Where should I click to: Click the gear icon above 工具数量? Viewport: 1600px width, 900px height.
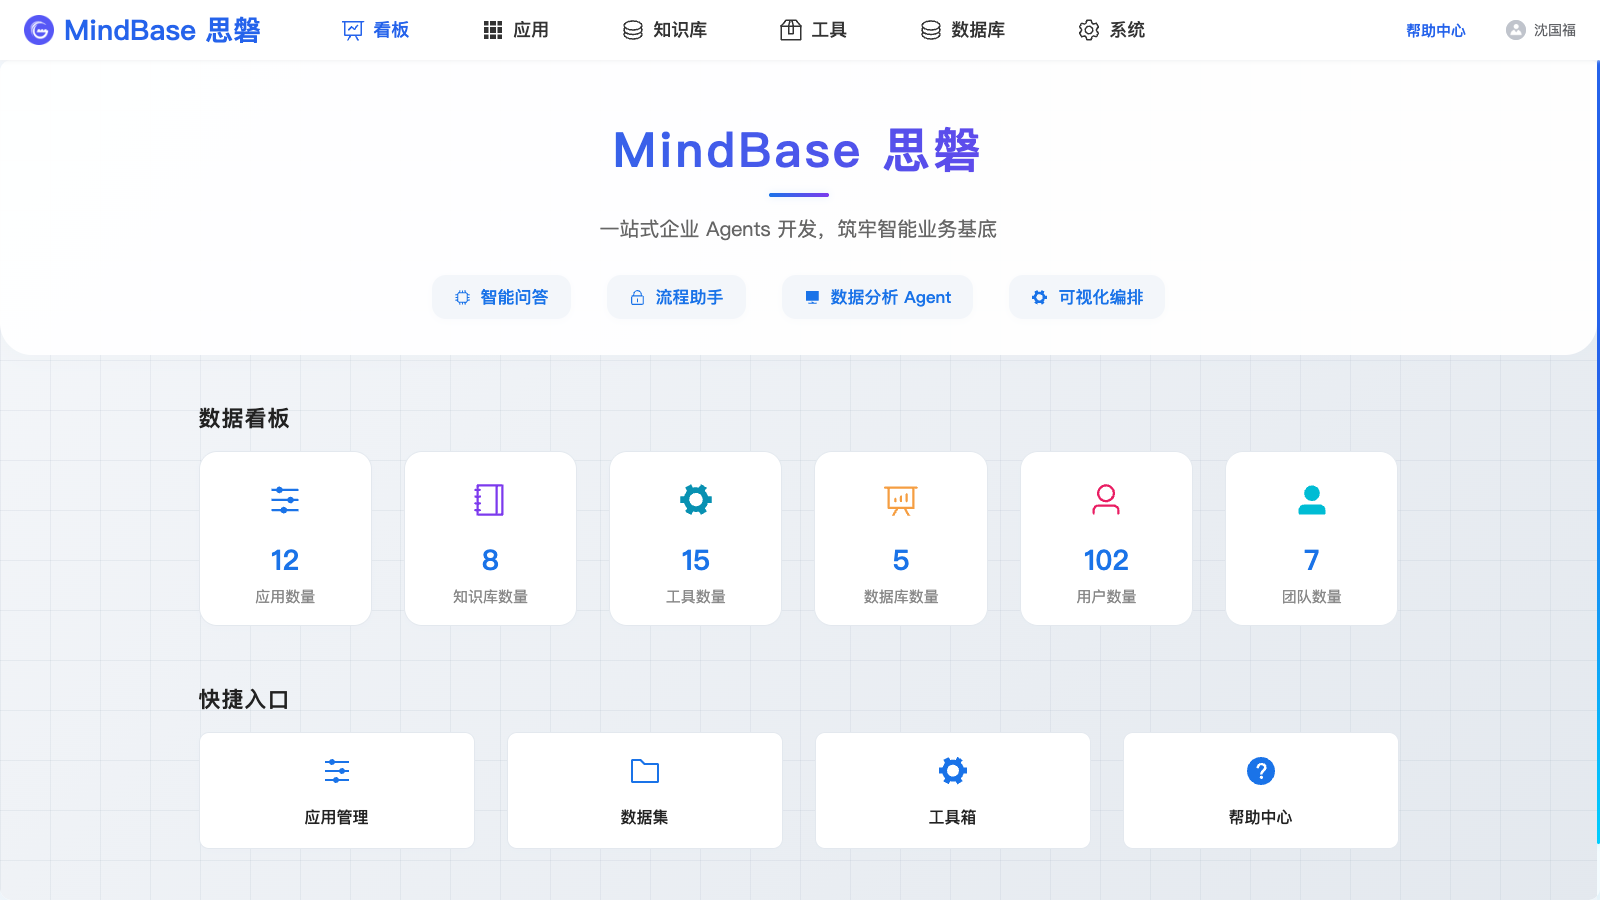696,499
